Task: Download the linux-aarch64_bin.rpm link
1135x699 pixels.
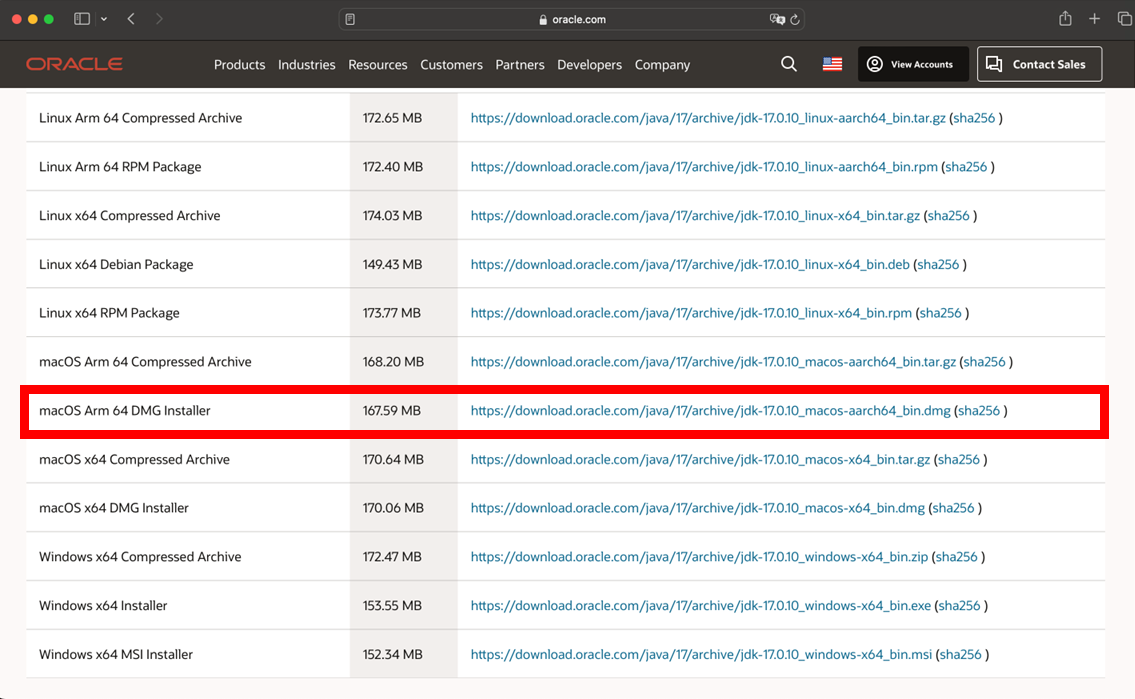Action: point(704,166)
